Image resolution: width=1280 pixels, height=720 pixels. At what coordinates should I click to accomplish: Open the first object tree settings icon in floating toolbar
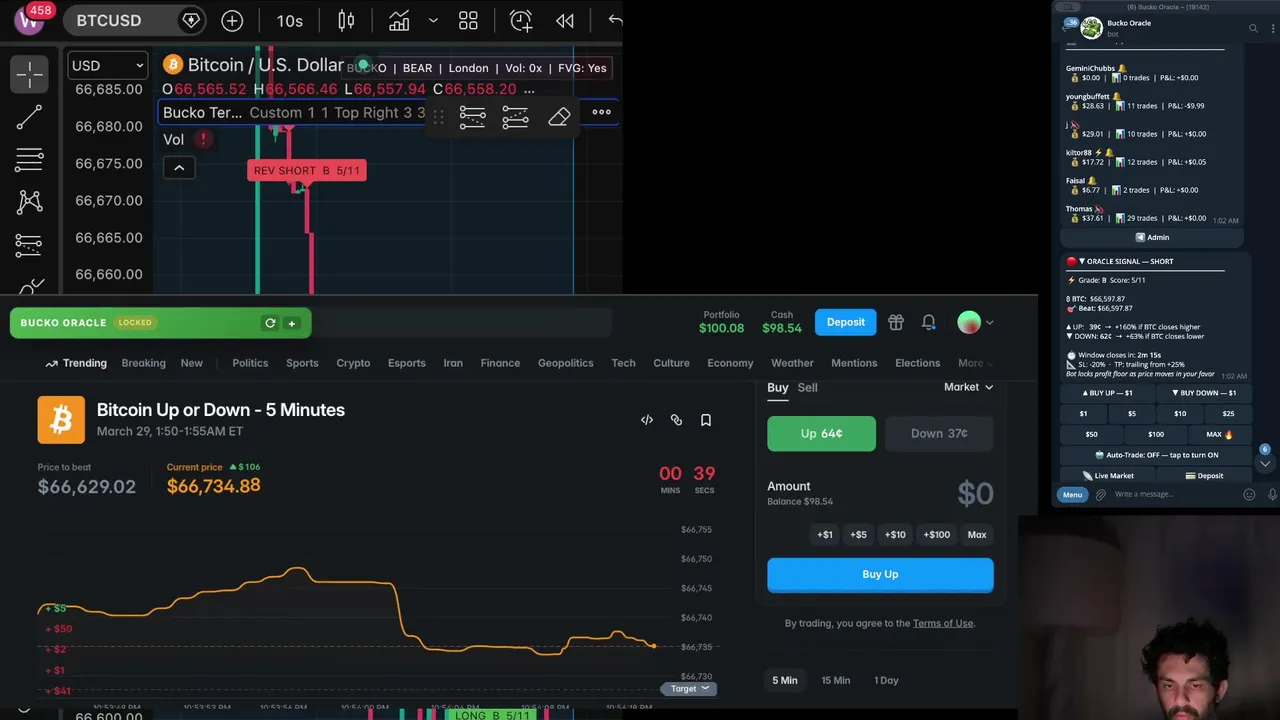coord(472,116)
